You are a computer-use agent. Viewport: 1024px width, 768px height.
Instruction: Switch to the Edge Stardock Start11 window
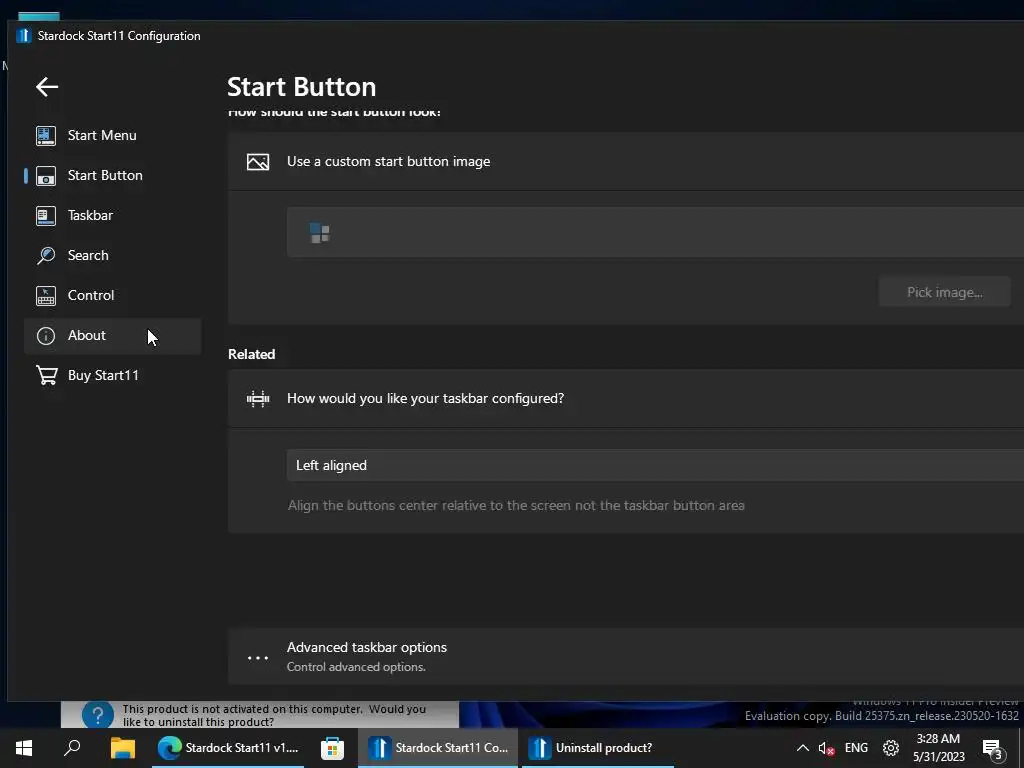(229, 748)
